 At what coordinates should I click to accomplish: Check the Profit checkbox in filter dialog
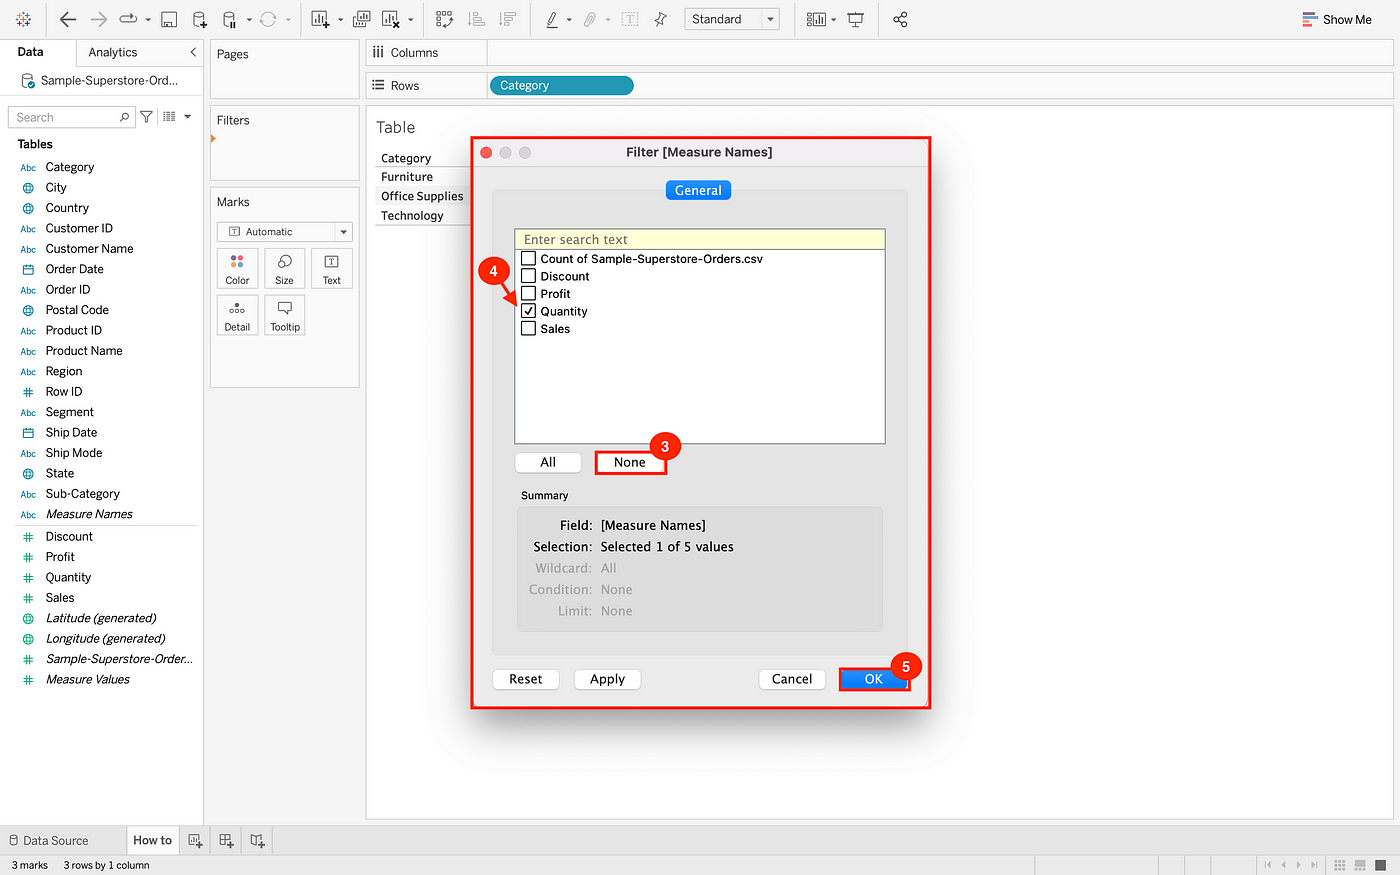coord(529,294)
